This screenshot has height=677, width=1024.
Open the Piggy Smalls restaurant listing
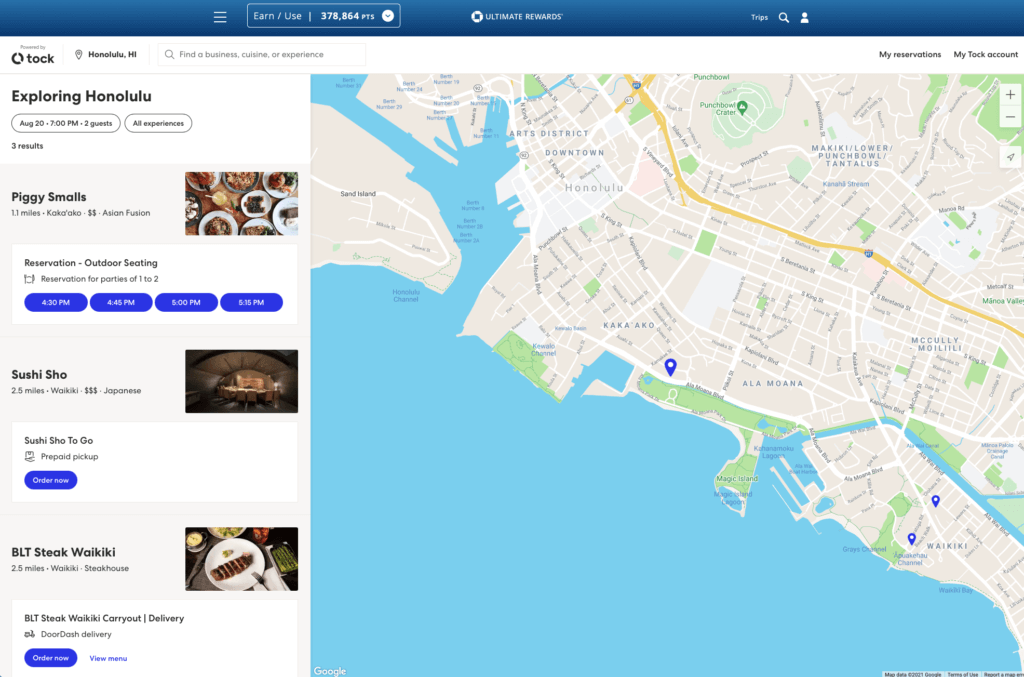pyautogui.click(x=49, y=197)
